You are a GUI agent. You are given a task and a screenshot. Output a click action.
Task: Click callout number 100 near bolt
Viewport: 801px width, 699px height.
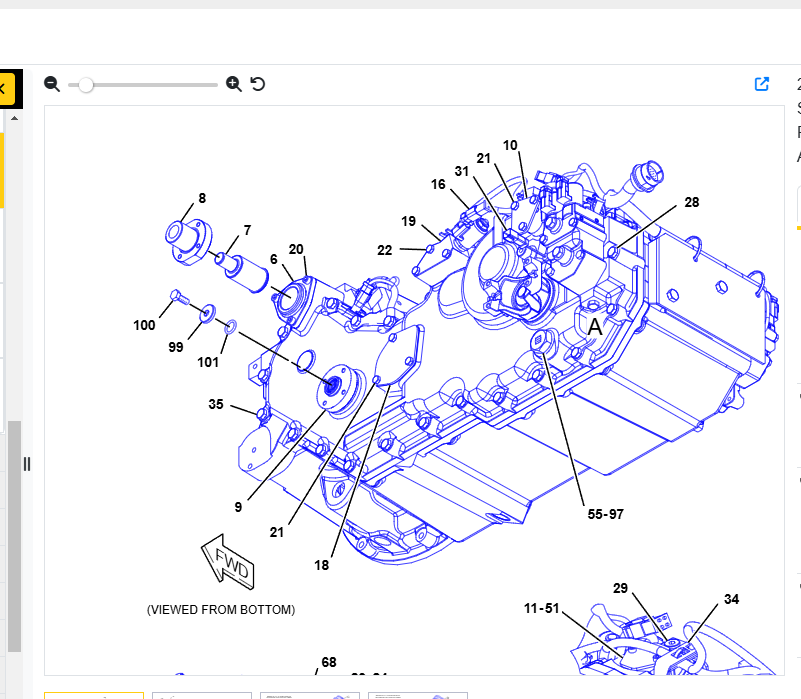[144, 325]
